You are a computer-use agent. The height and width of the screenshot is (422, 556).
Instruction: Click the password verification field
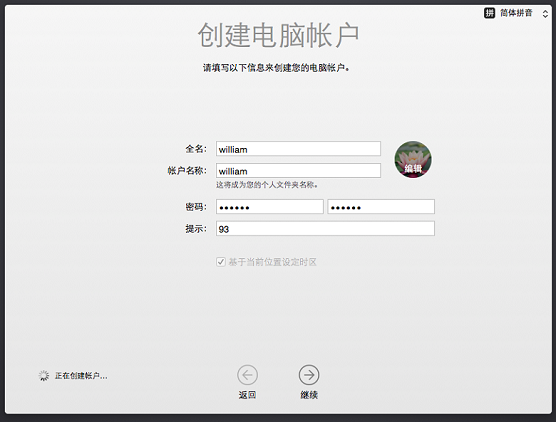pos(381,207)
